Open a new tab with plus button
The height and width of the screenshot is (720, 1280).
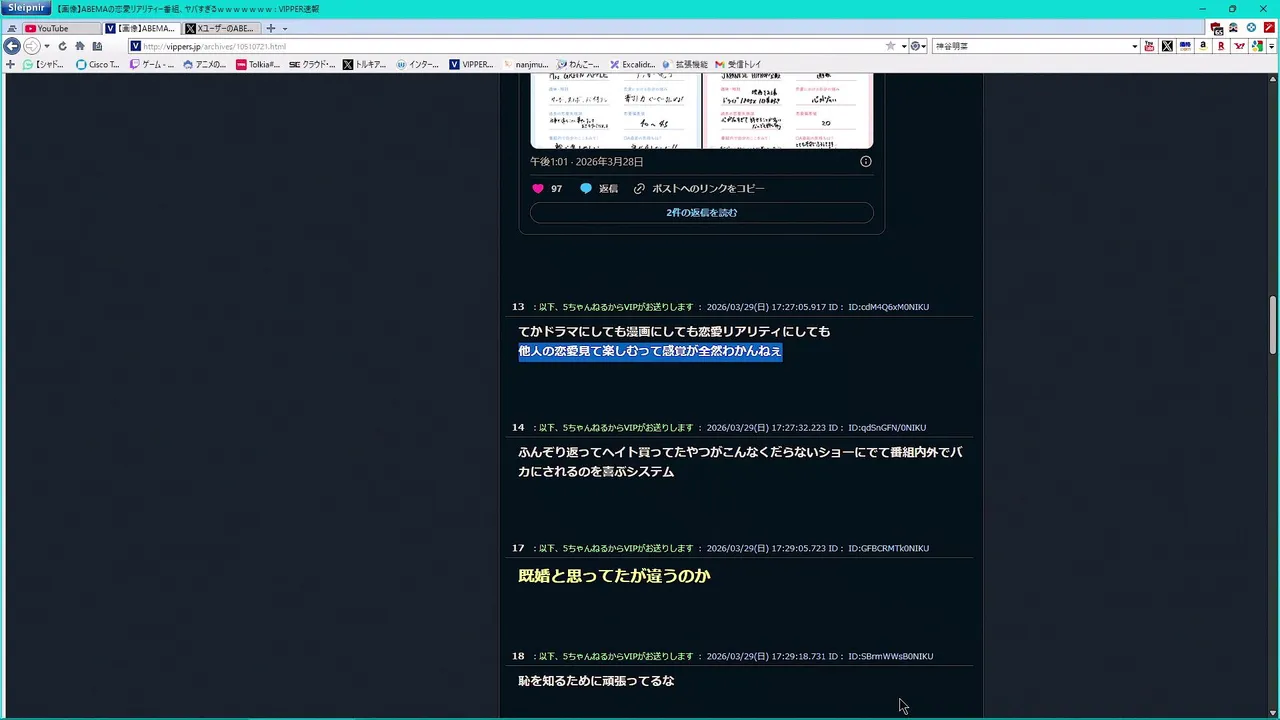270,28
